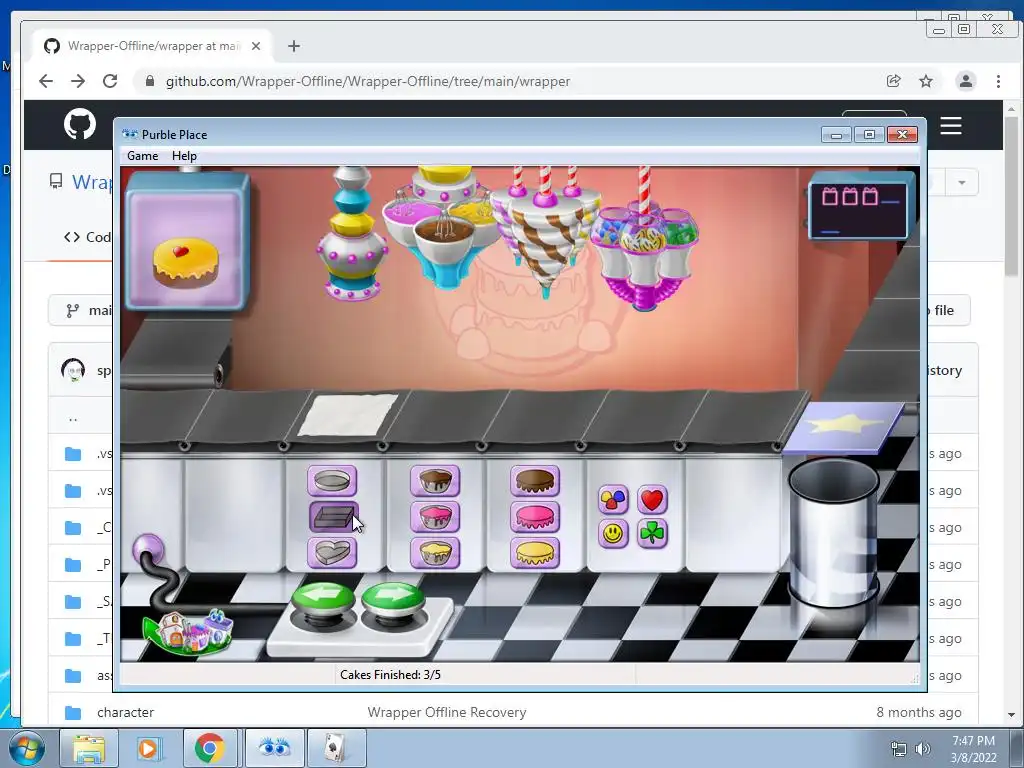Click the candy jars sprinkle dispenser

[x=645, y=255]
